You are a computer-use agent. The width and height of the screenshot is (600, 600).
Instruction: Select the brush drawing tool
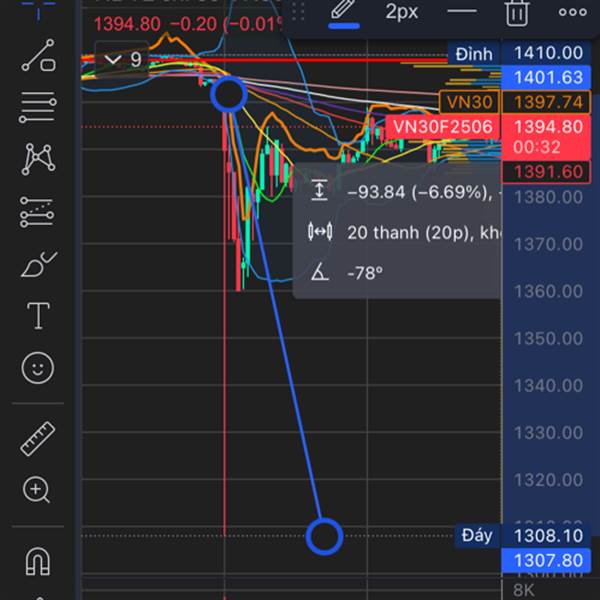pos(38,264)
